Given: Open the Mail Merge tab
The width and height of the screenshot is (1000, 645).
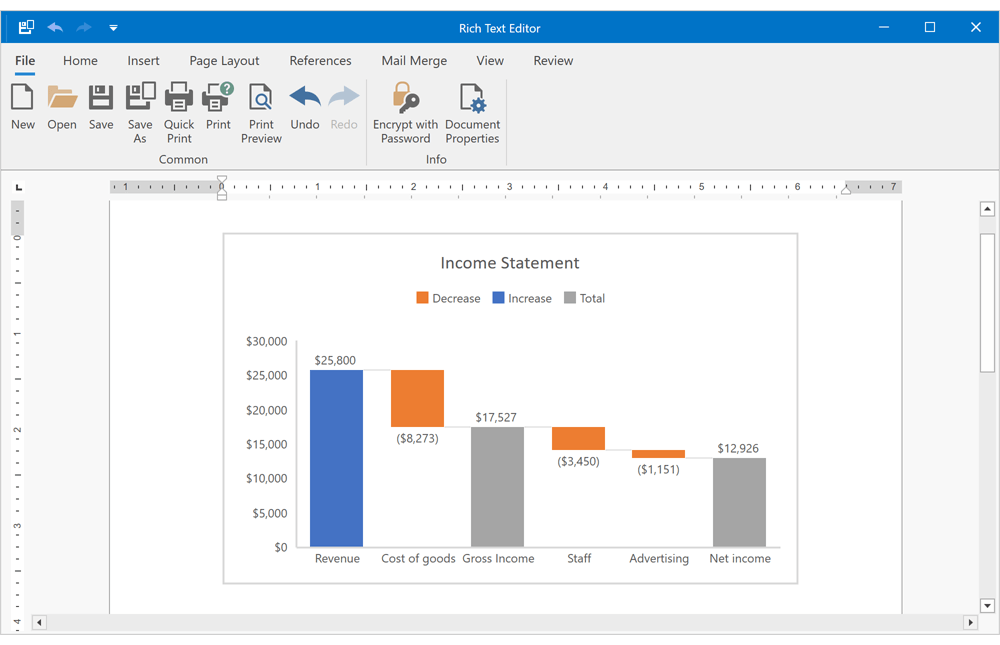Looking at the screenshot, I should pos(414,60).
